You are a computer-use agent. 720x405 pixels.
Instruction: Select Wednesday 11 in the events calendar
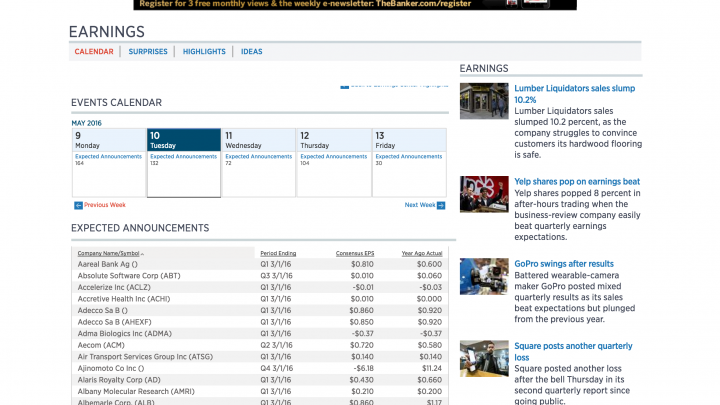coord(259,140)
